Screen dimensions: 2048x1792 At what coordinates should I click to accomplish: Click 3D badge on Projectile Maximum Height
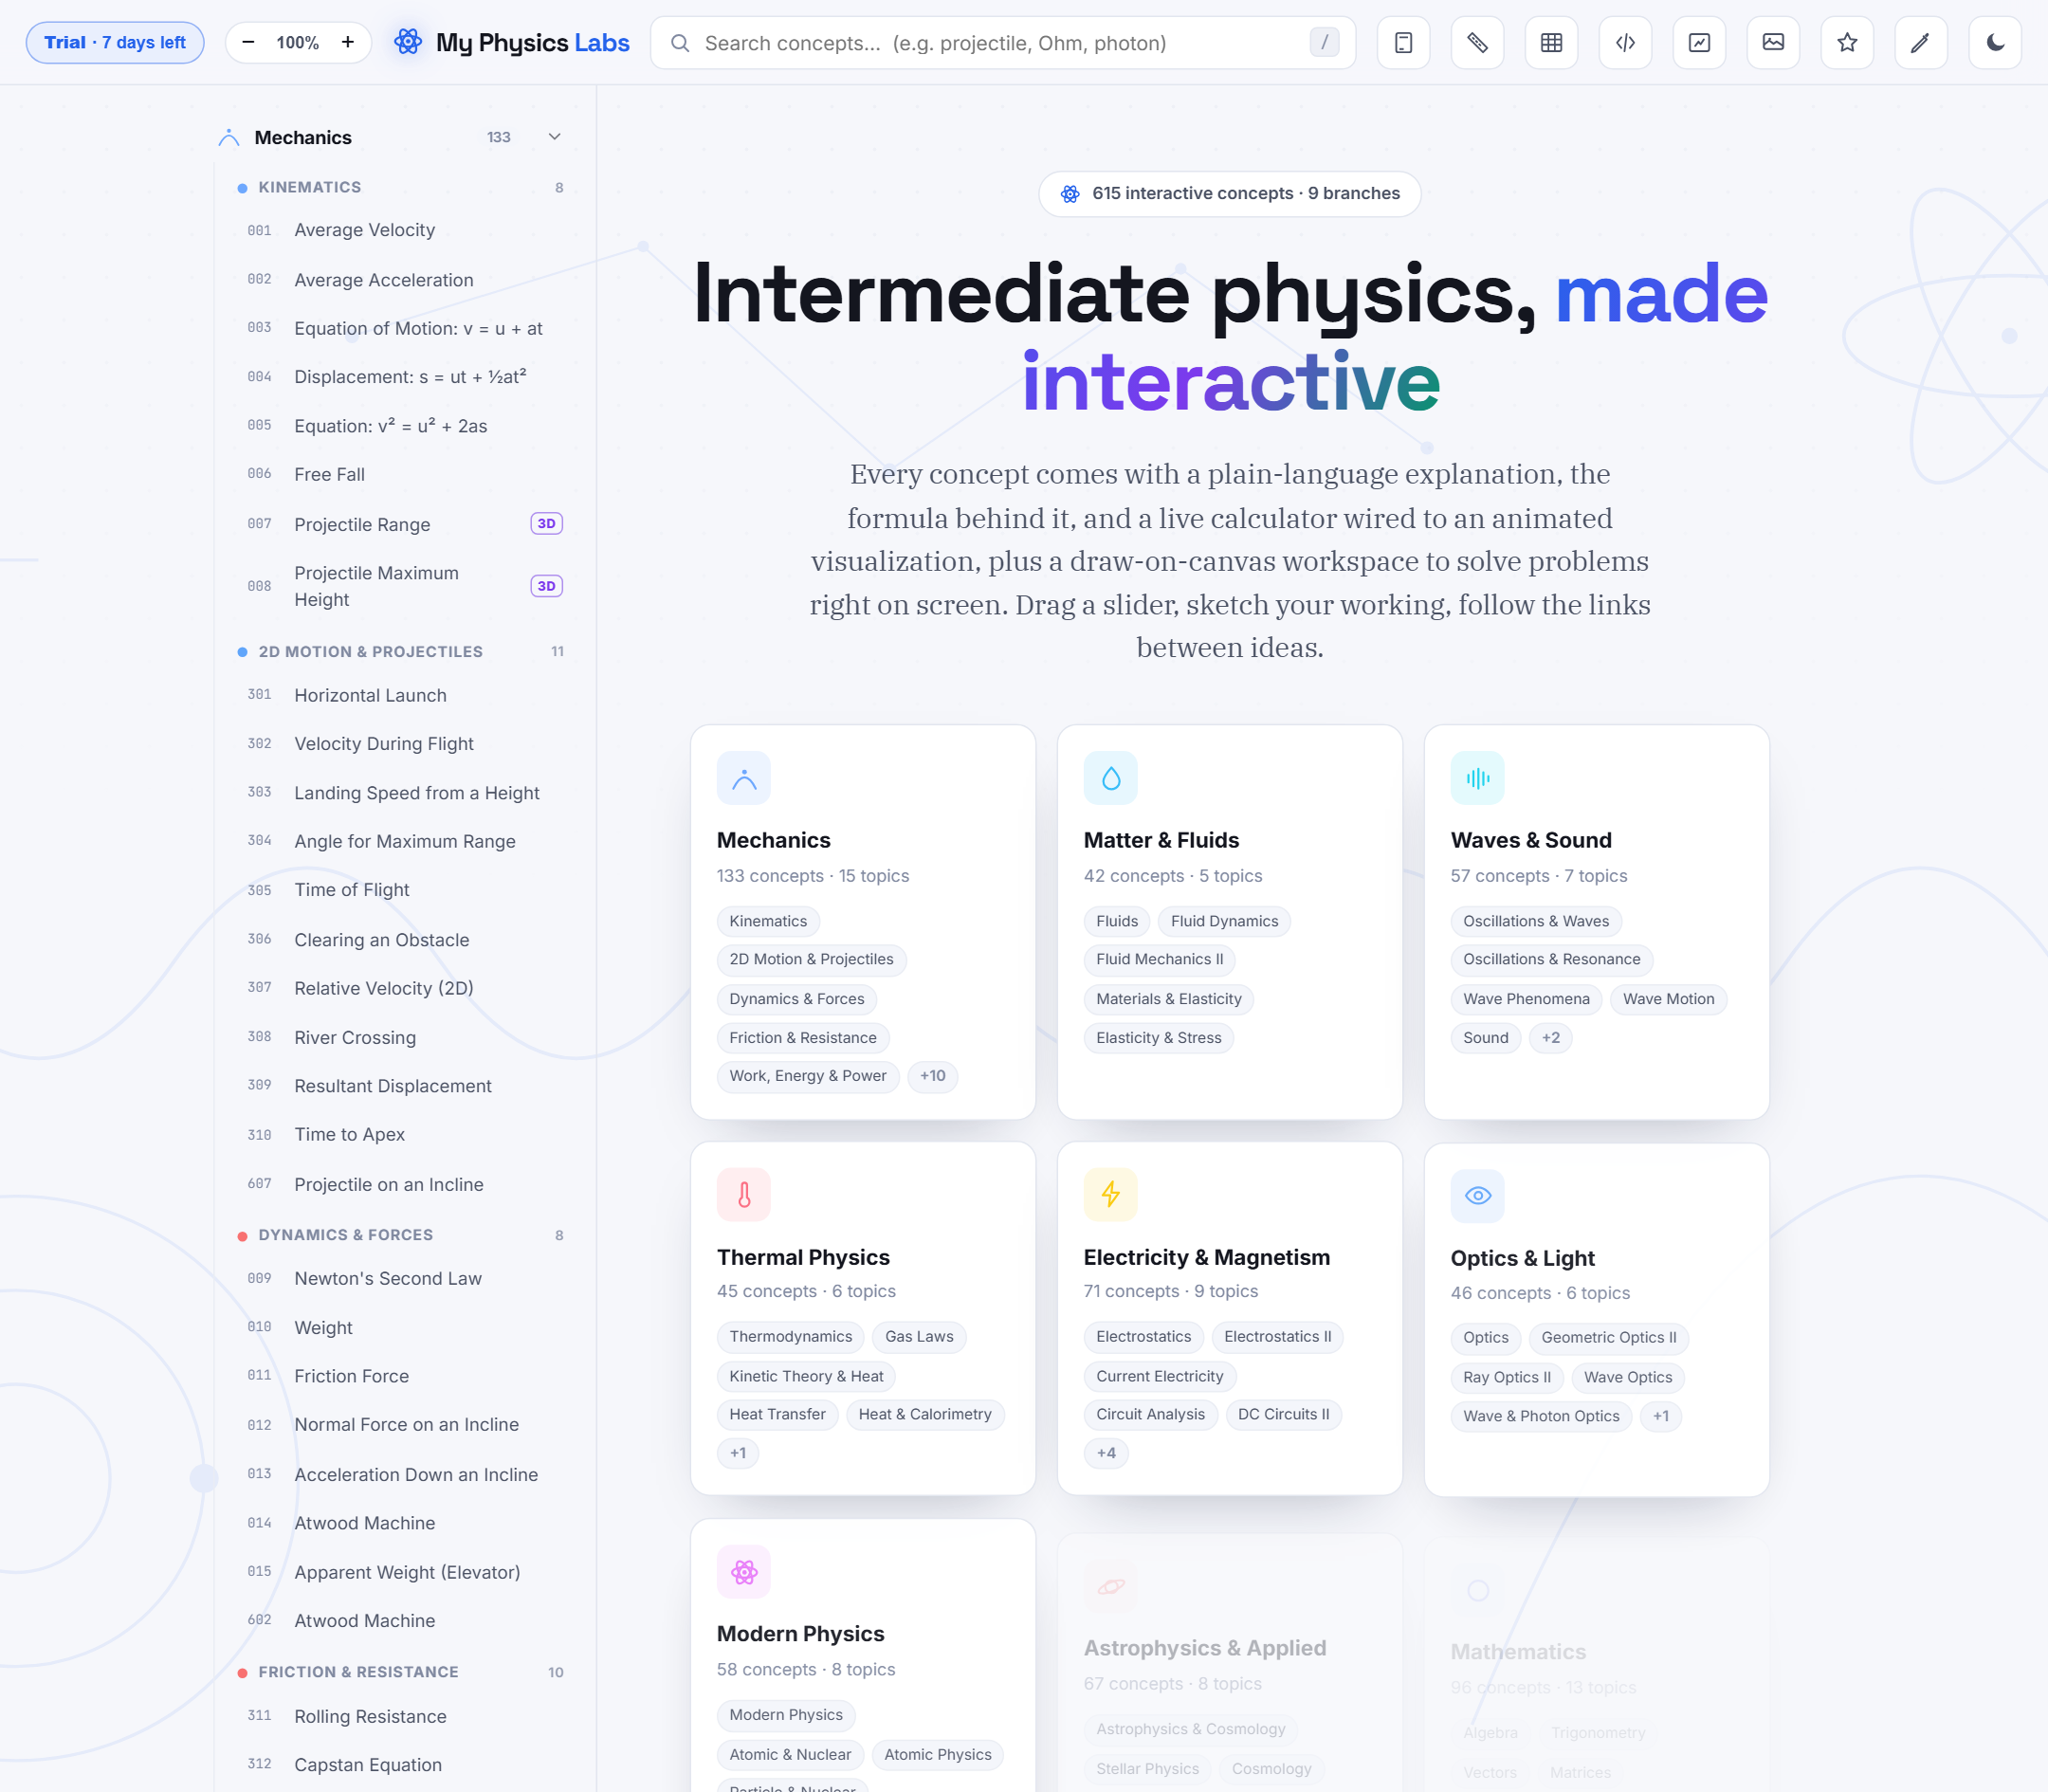(547, 586)
